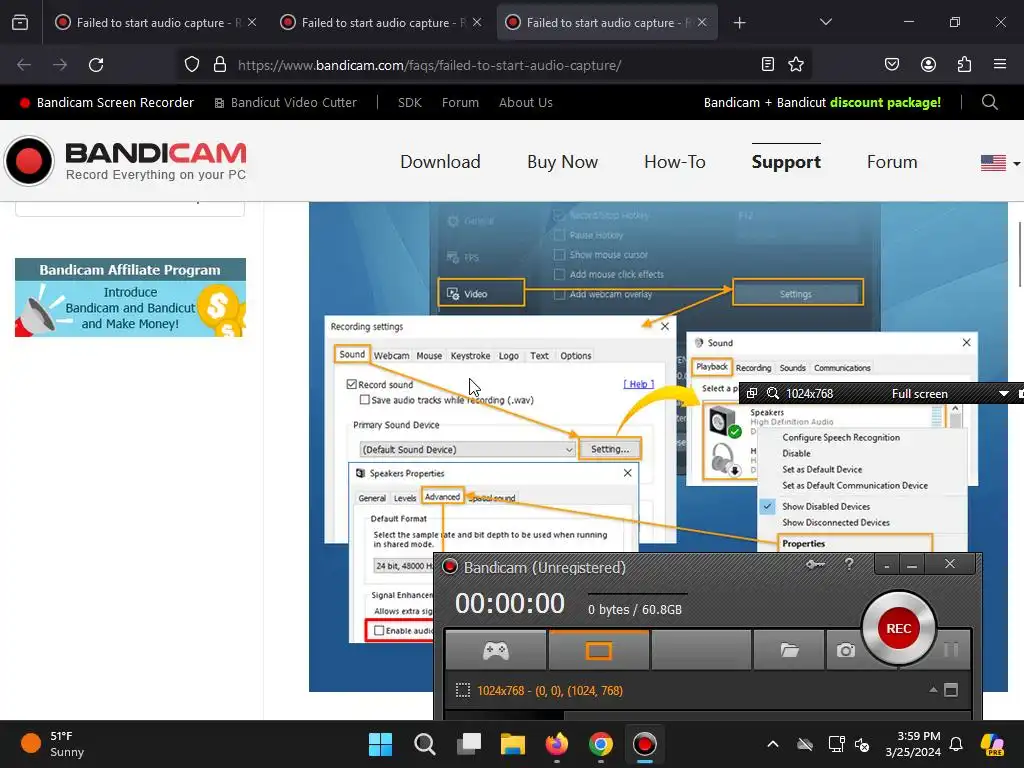Open the How-To menu
Image resolution: width=1024 pixels, height=768 pixels.
[675, 161]
